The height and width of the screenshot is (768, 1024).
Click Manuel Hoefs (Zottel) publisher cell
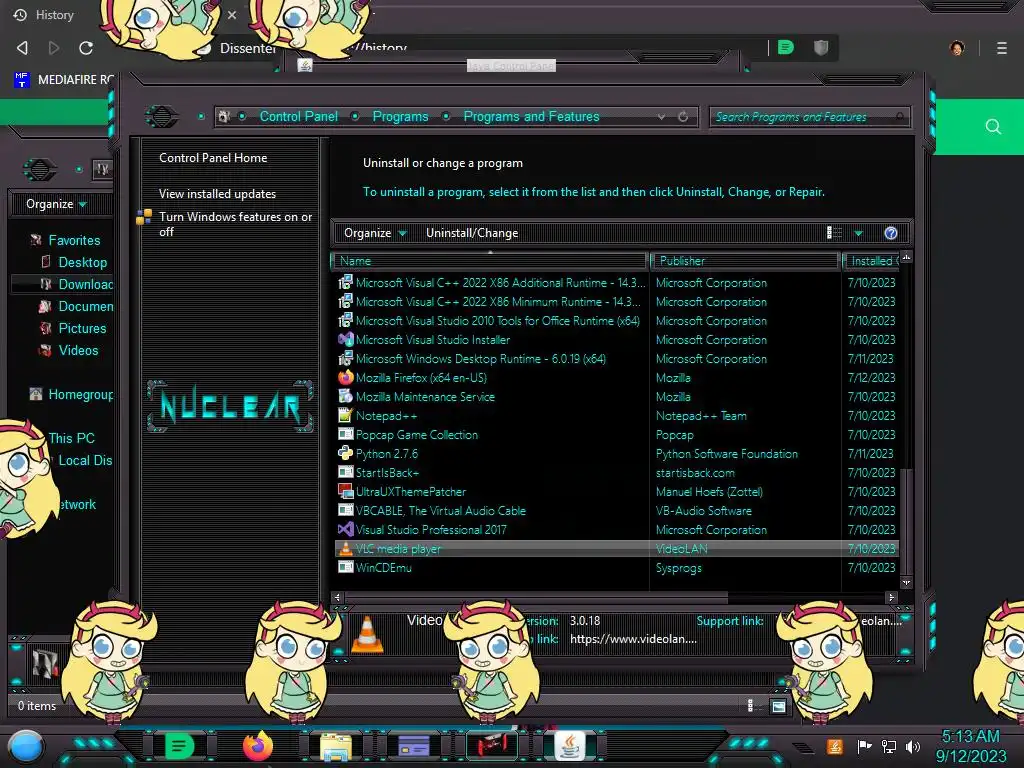click(x=709, y=492)
